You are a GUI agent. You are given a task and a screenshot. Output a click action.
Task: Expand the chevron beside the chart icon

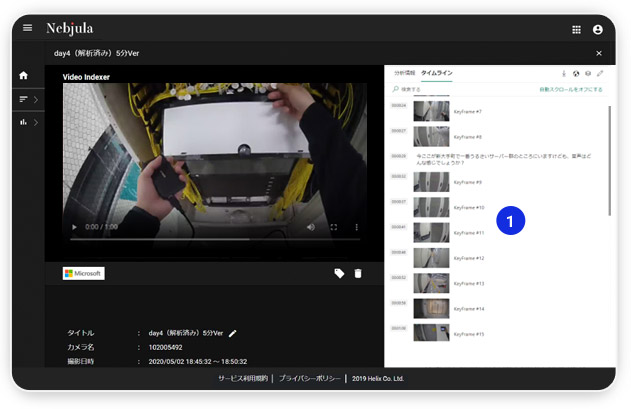(x=36, y=122)
